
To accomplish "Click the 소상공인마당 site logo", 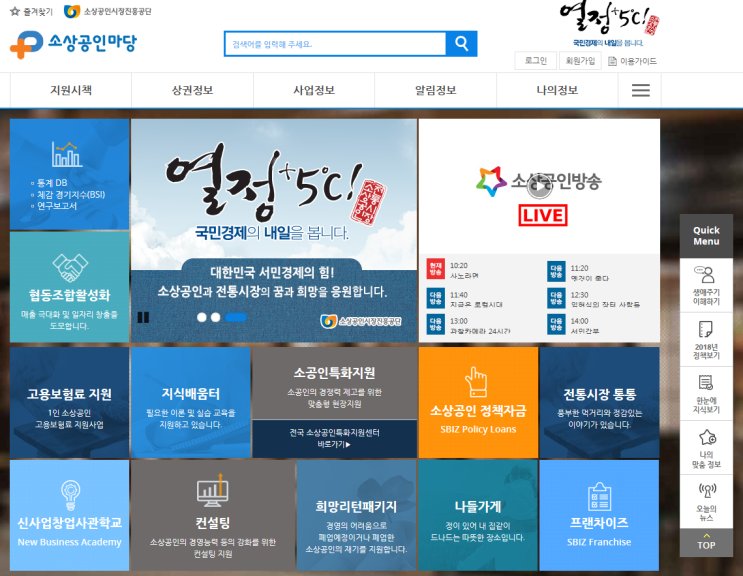I will coord(73,44).
